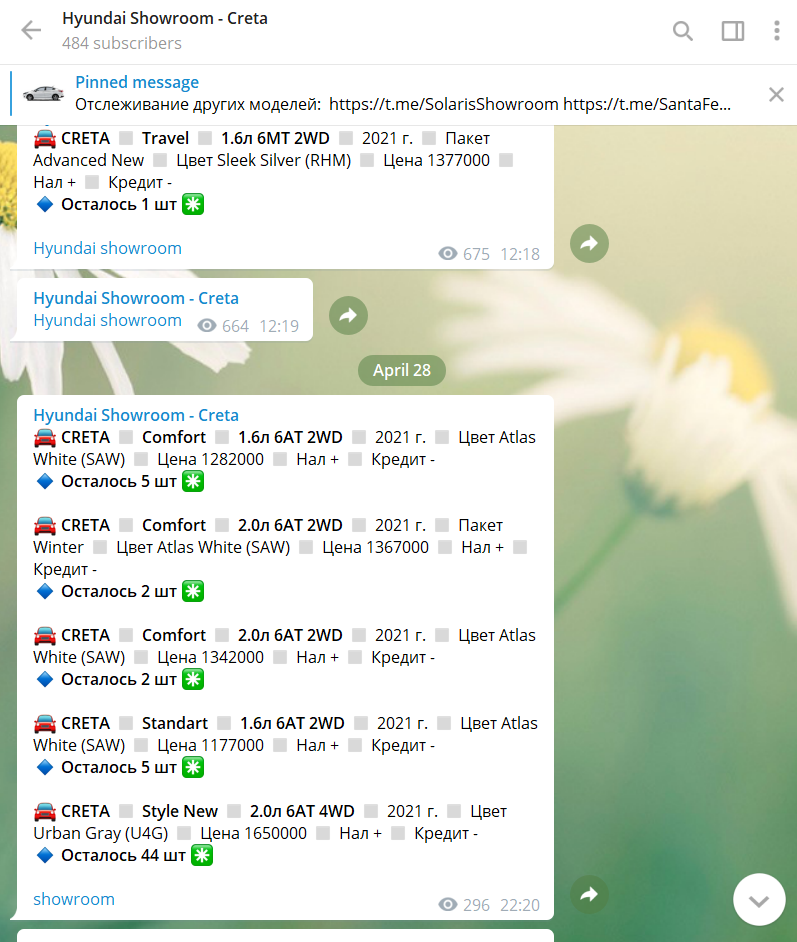The width and height of the screenshot is (797, 942).
Task: Click blue diamond before Осталось 1 шт
Action: click(x=44, y=204)
